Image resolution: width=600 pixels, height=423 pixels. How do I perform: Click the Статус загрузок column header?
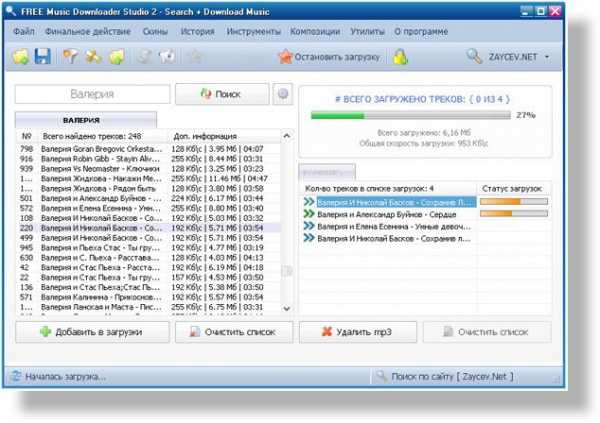[x=512, y=188]
